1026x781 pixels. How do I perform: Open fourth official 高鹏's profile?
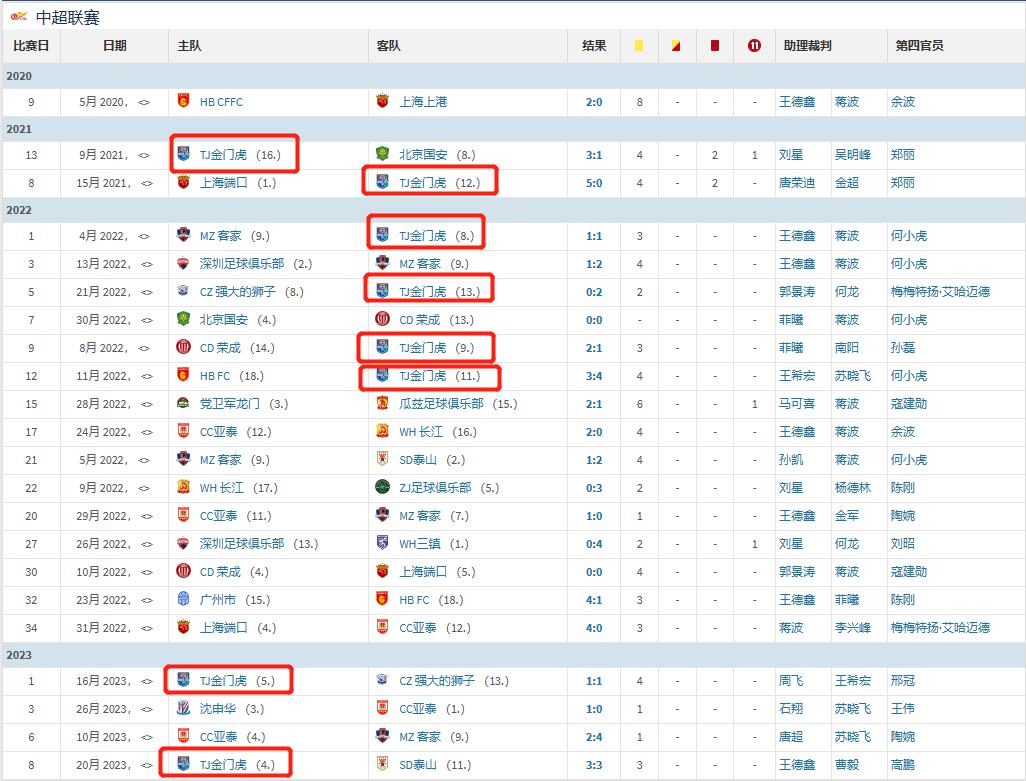click(x=902, y=765)
